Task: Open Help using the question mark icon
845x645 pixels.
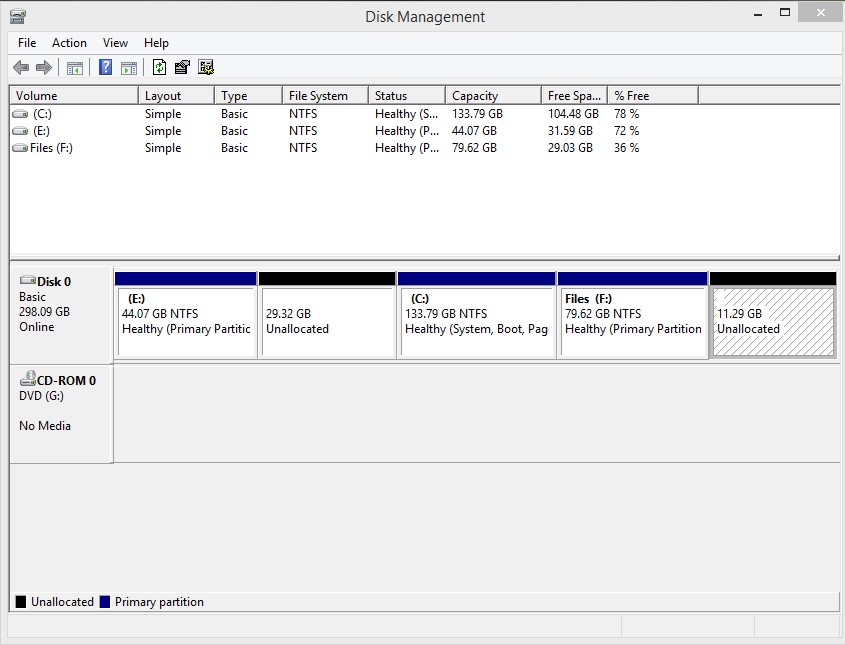Action: (x=104, y=67)
